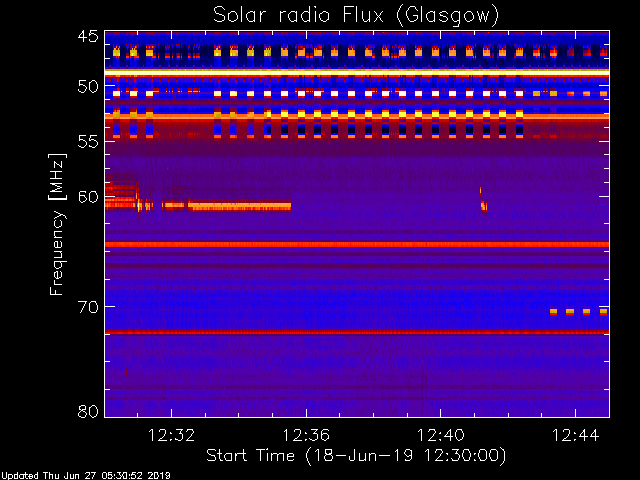Click the long yellow burst near 60 MHz

tap(240, 207)
